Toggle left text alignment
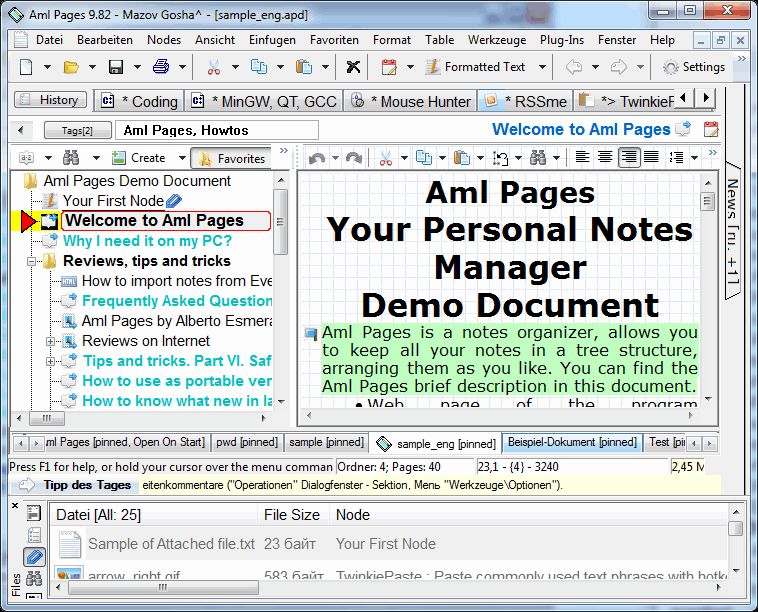This screenshot has width=758, height=612. [583, 158]
